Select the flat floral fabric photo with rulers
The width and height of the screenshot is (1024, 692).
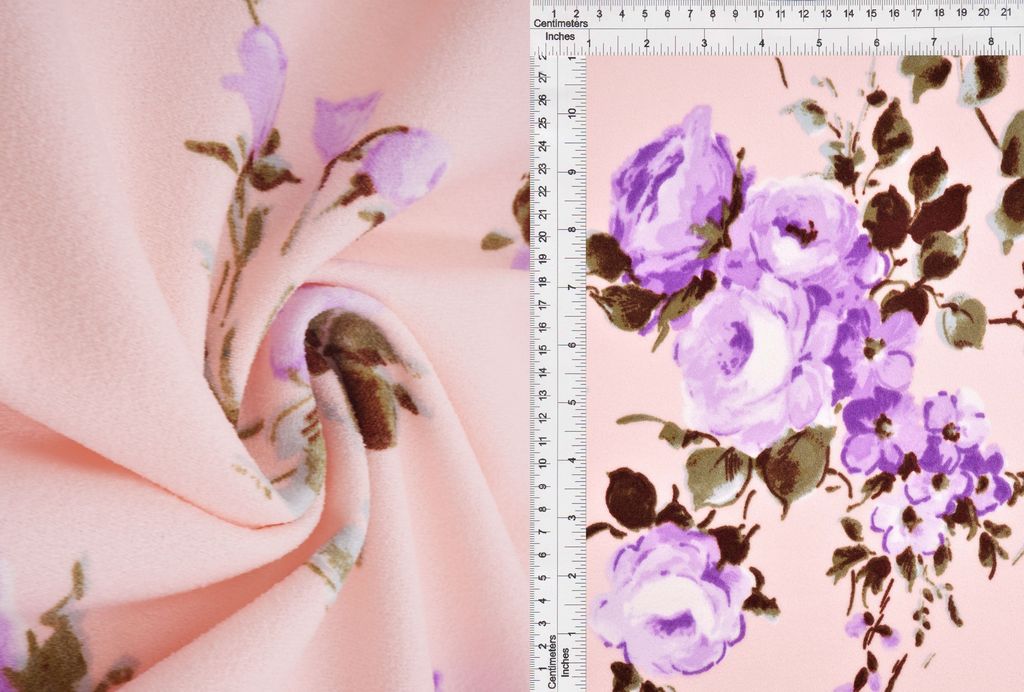[x=777, y=346]
